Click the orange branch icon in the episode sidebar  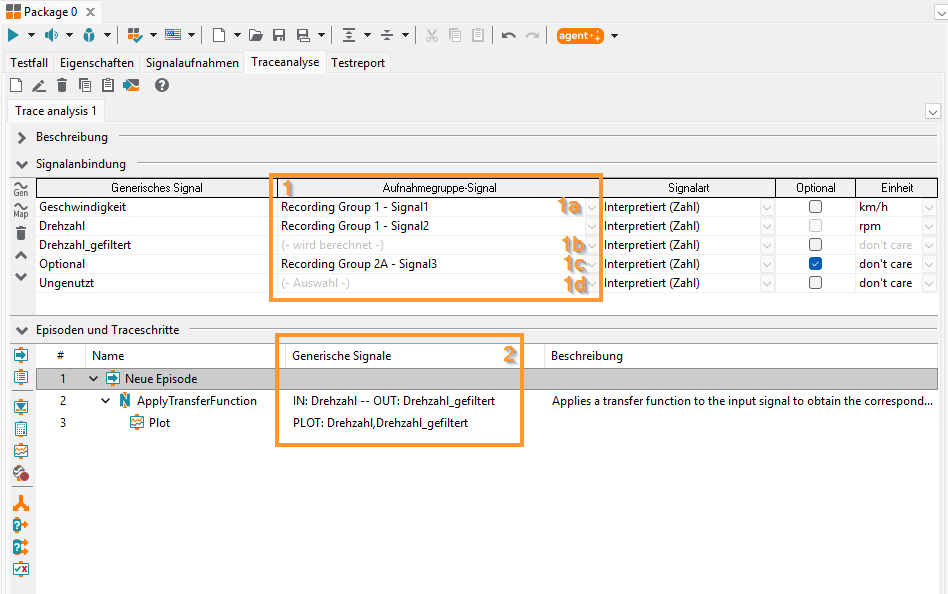pyautogui.click(x=21, y=503)
